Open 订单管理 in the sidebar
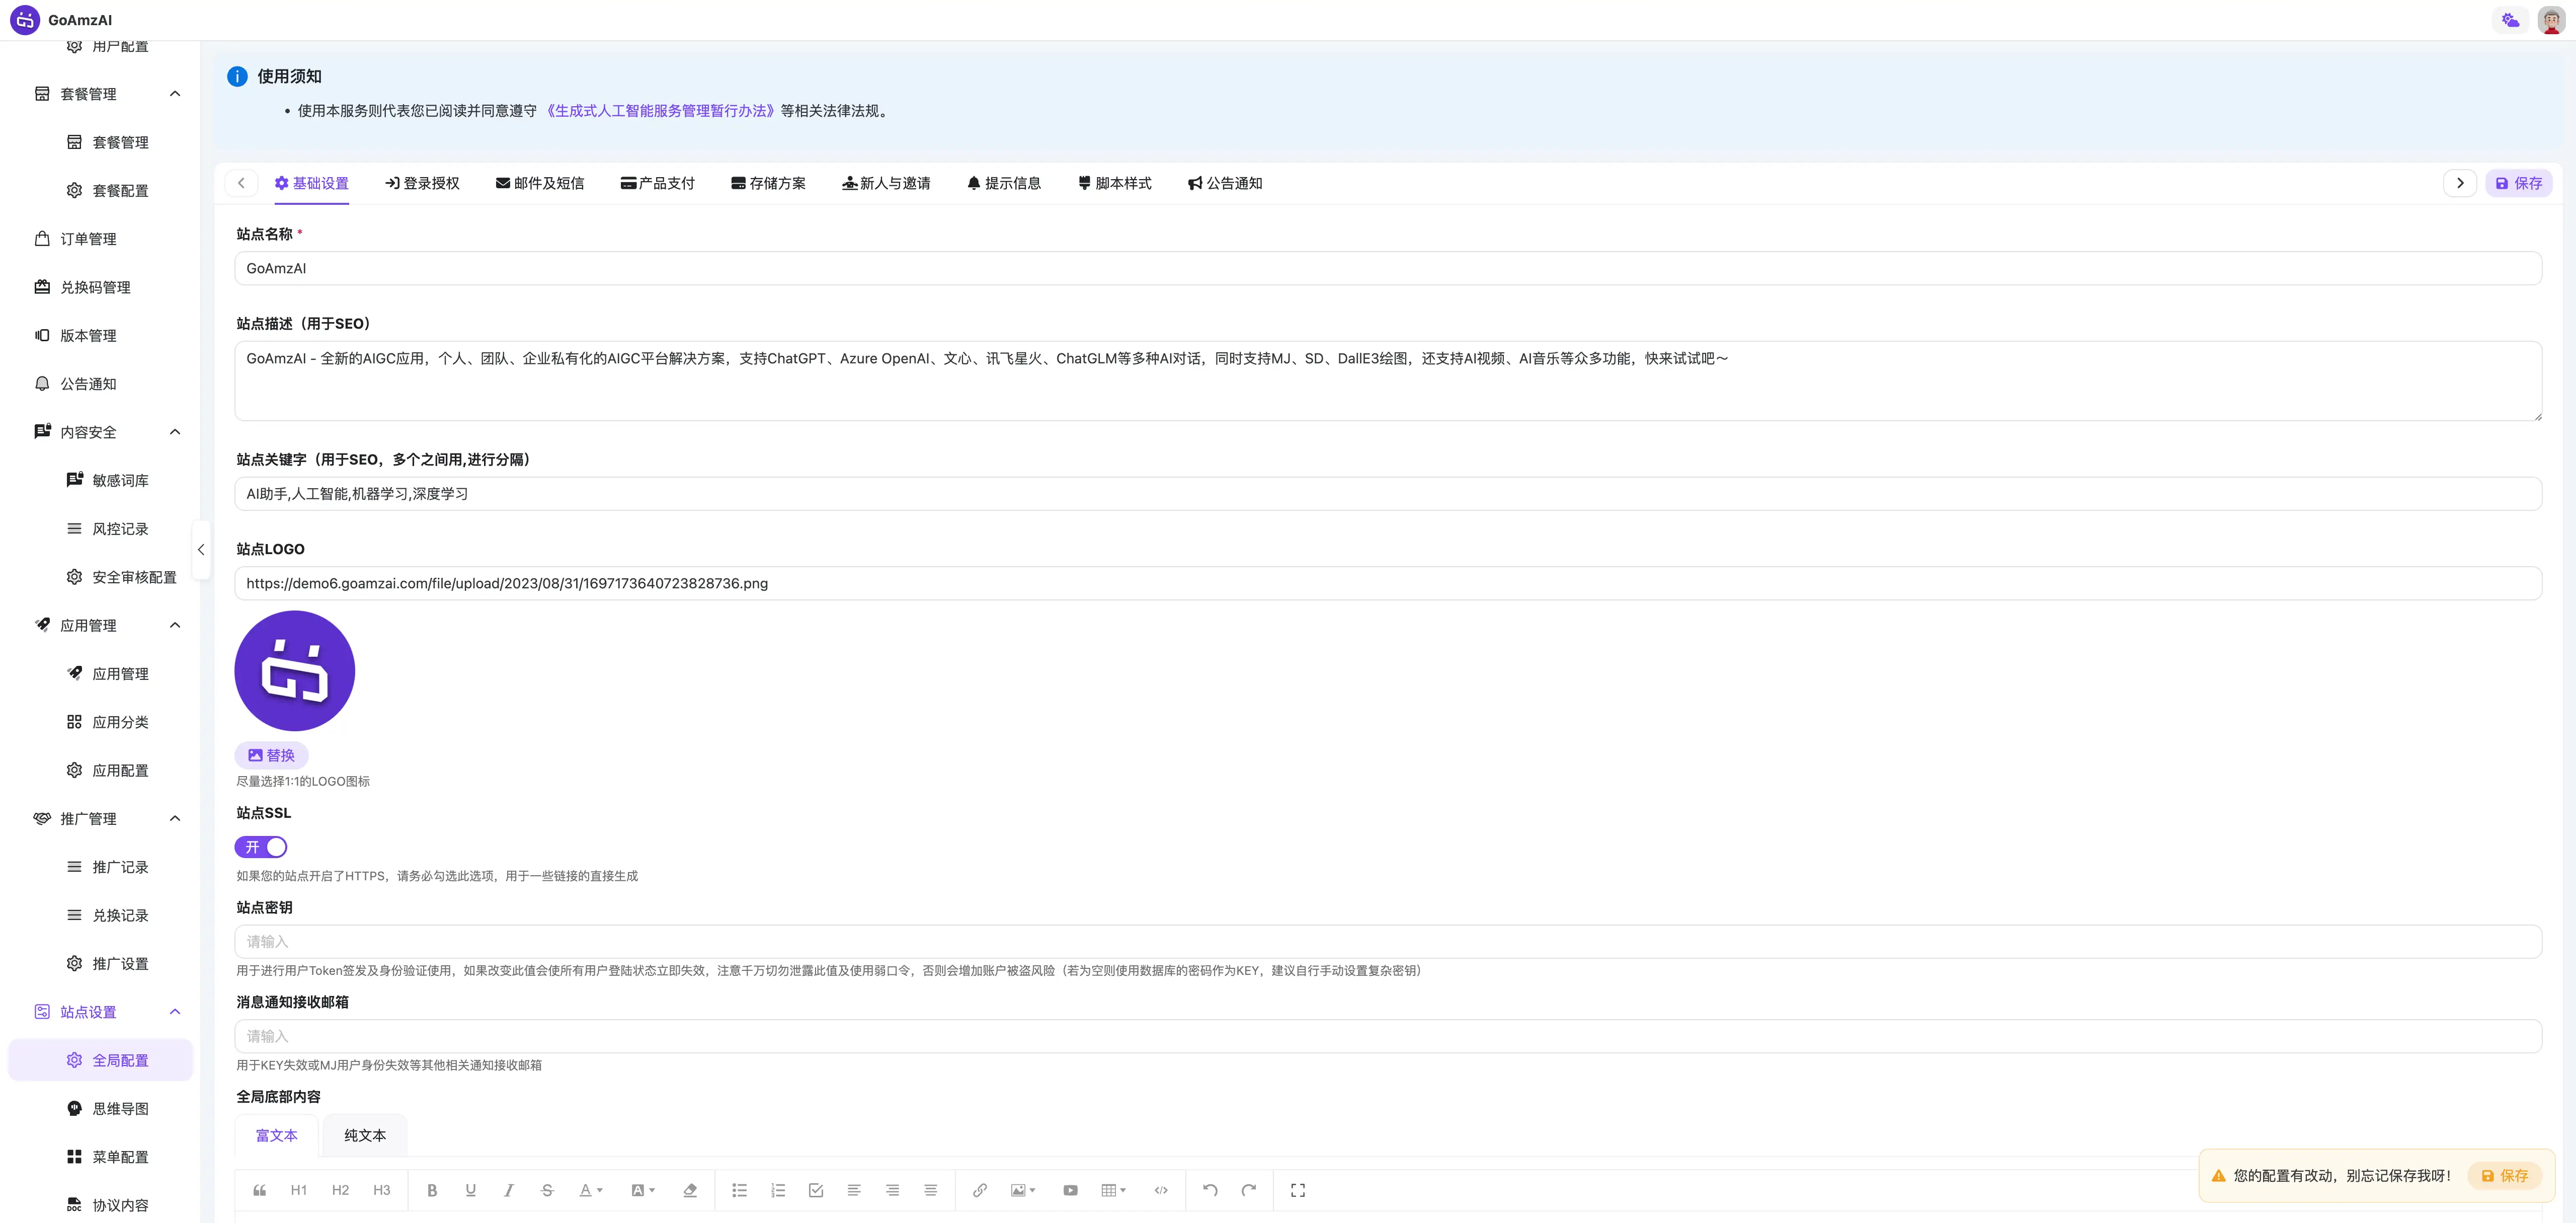 pos(100,239)
